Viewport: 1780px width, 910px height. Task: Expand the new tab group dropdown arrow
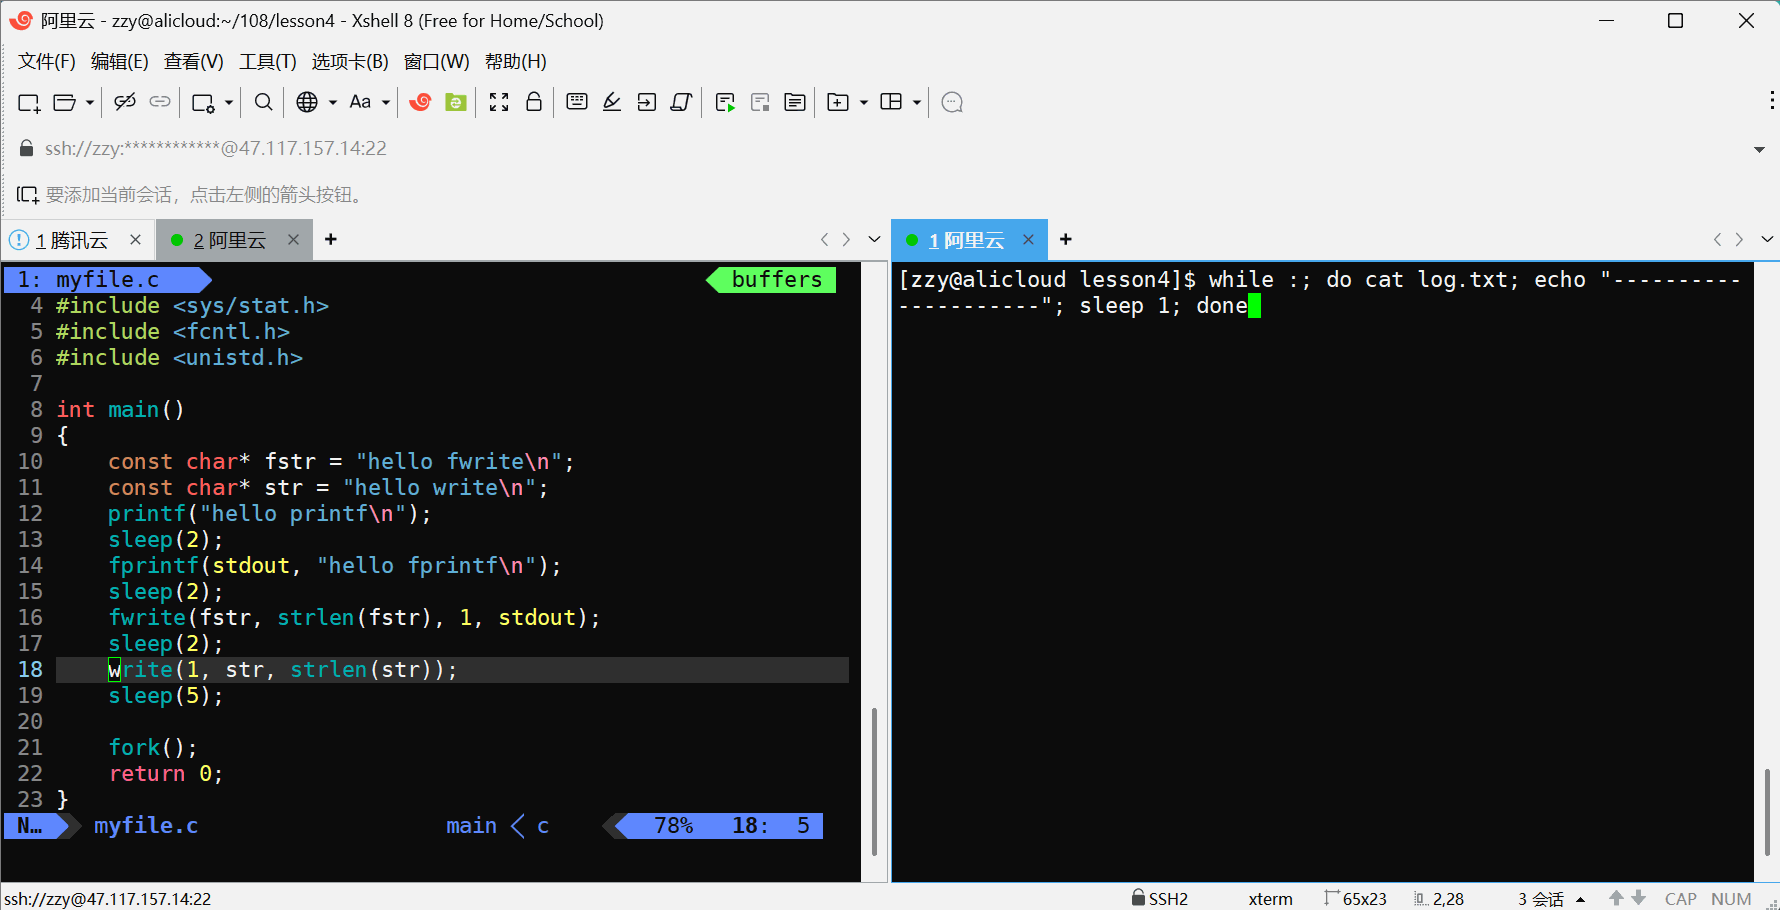(x=864, y=102)
